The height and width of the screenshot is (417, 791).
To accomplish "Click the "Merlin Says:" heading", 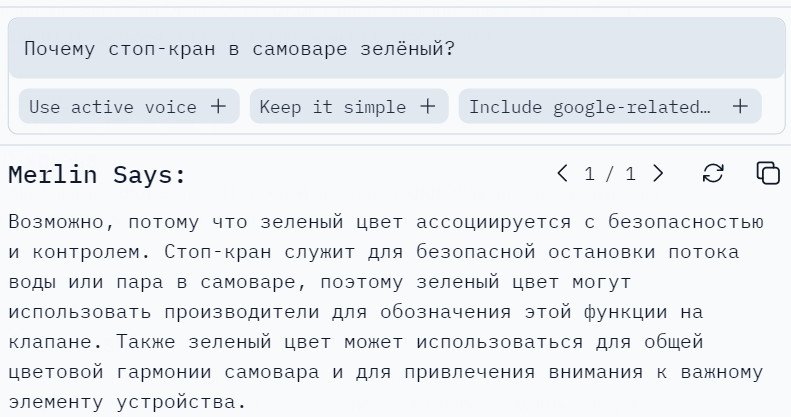I will 97,175.
